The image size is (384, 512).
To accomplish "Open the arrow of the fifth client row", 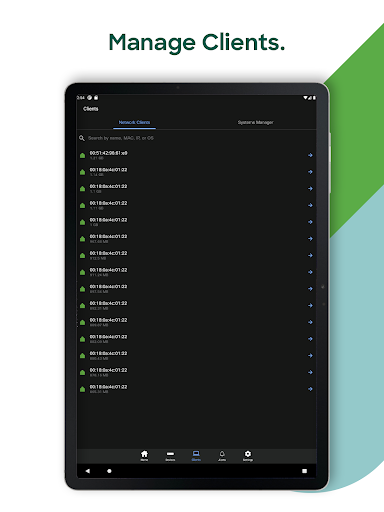I will click(x=310, y=222).
